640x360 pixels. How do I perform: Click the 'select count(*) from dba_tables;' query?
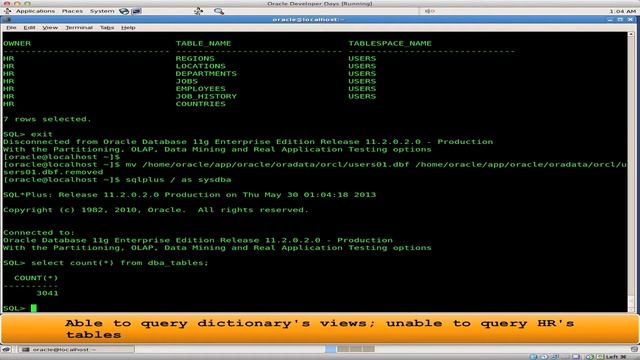(x=120, y=263)
